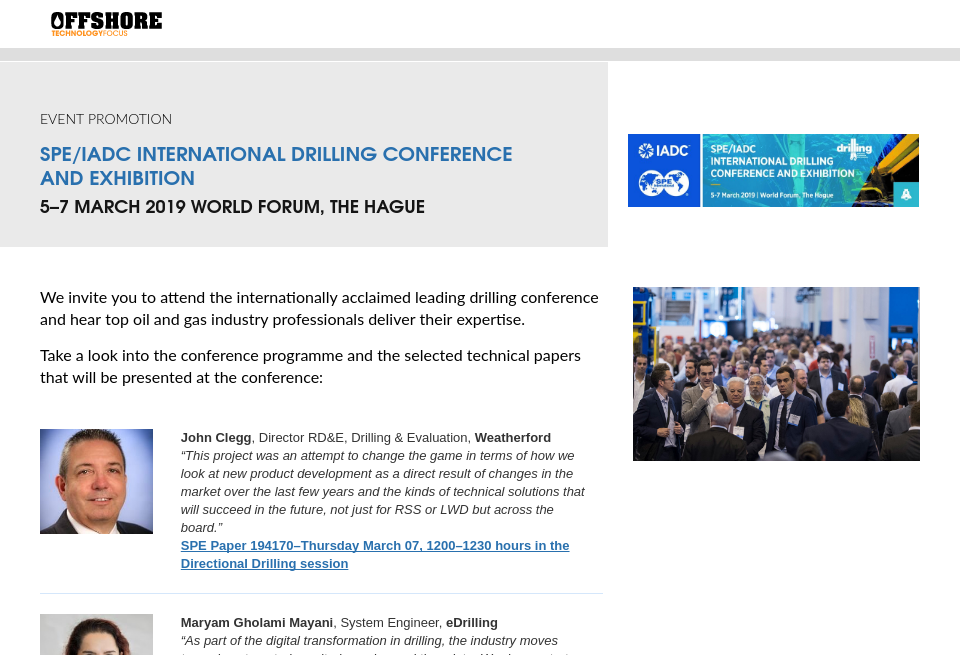This screenshot has height=655, width=960.
Task: Select the name Maryam Gholami Mayani
Action: click(256, 623)
